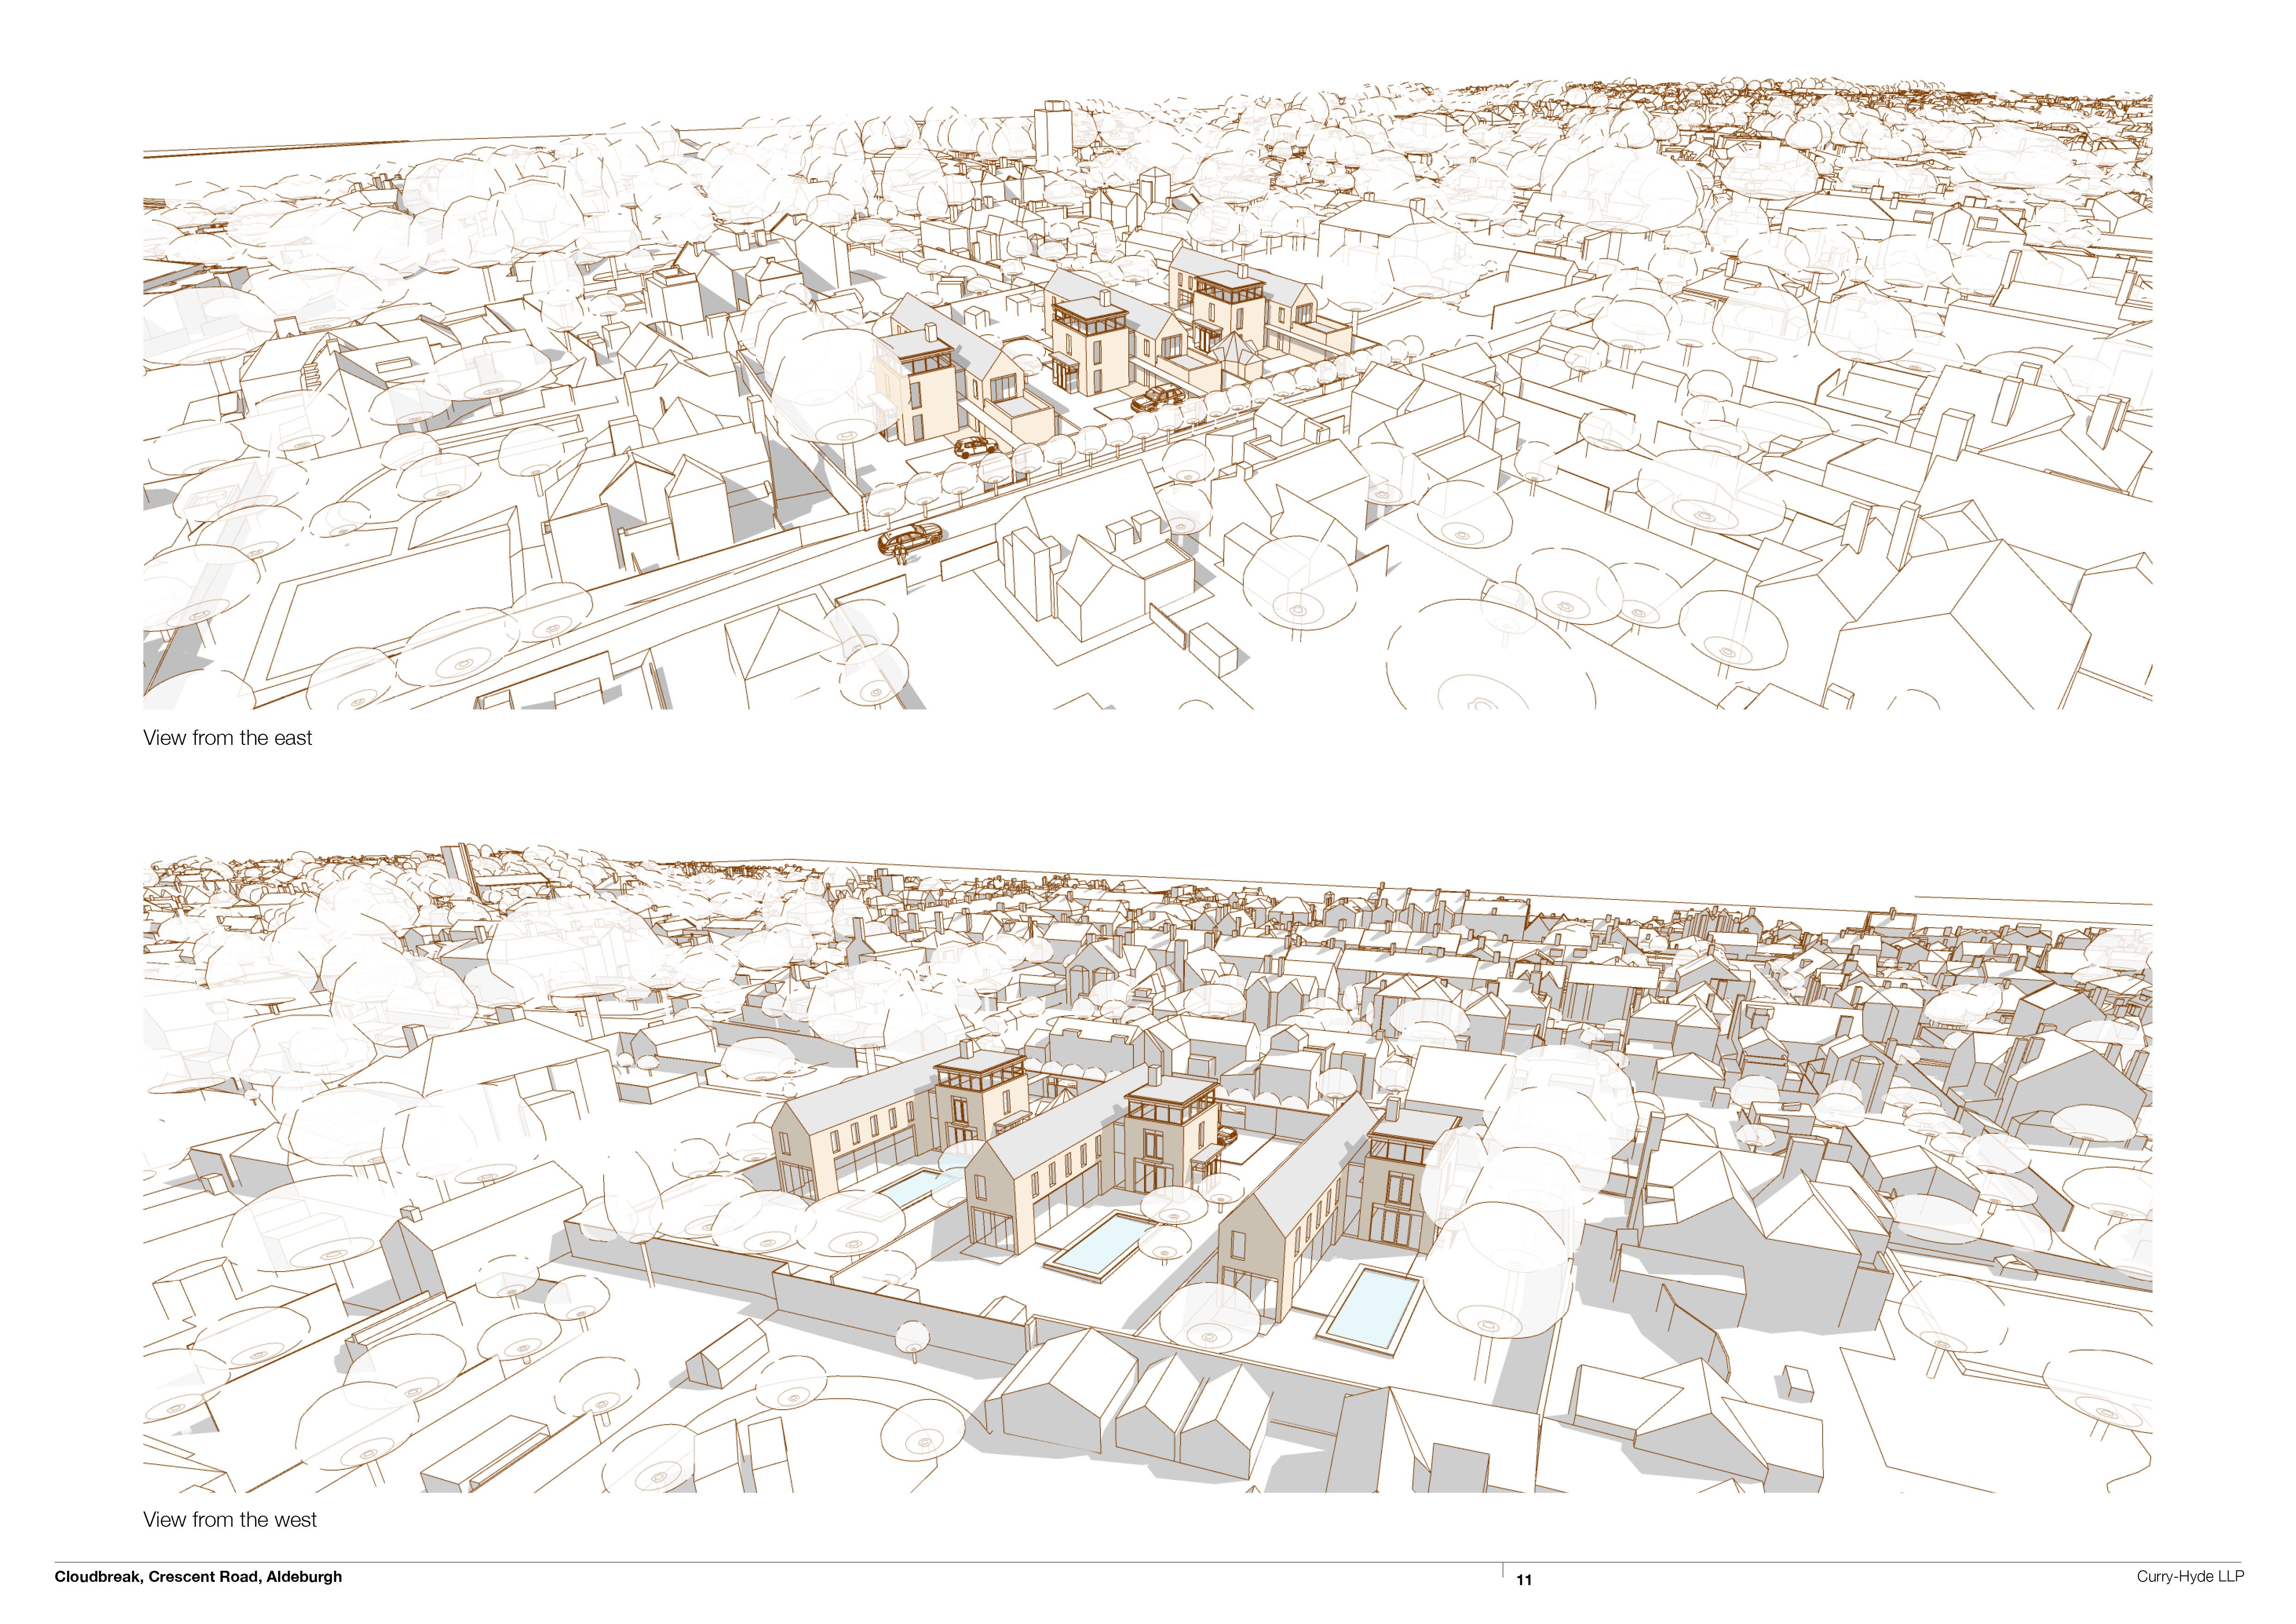Click the east view aerial rendering

pyautogui.click(x=1147, y=393)
